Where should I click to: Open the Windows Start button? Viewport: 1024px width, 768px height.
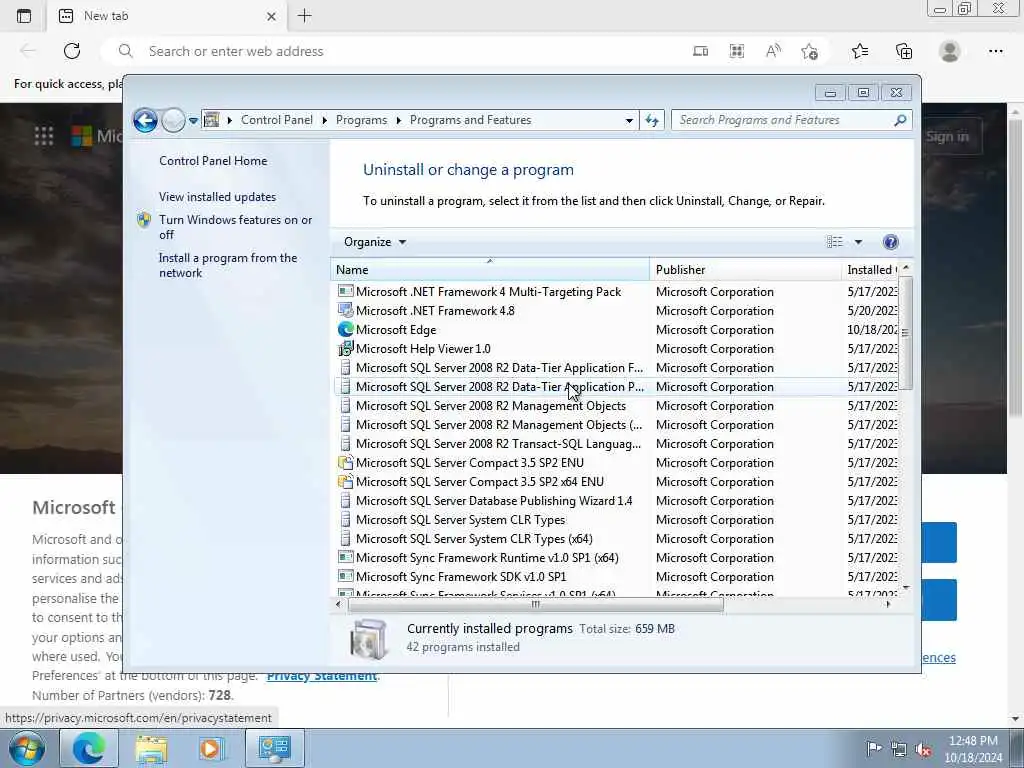click(x=27, y=748)
